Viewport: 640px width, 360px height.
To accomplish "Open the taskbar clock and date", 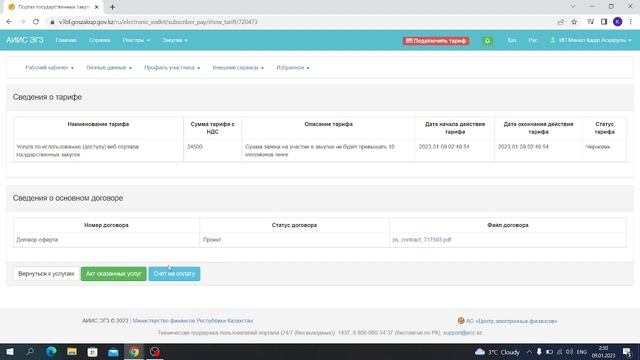I will [603, 352].
